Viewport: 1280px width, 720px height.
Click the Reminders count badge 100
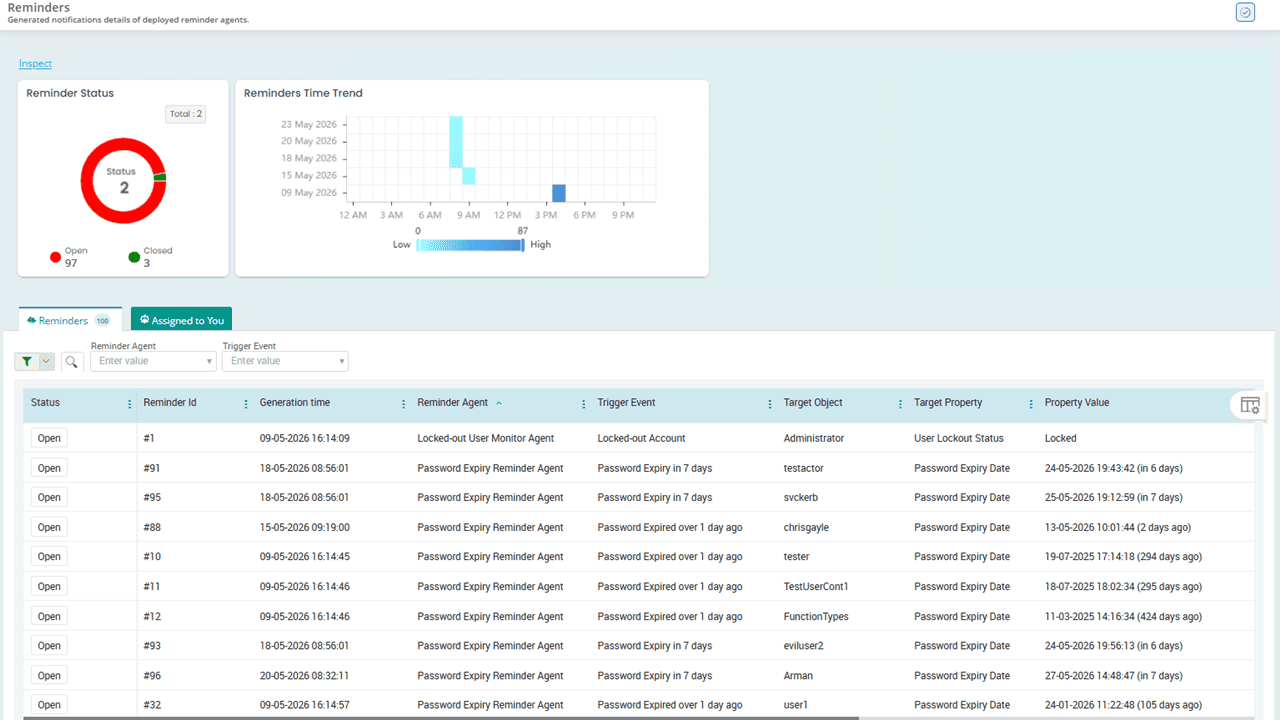point(103,321)
